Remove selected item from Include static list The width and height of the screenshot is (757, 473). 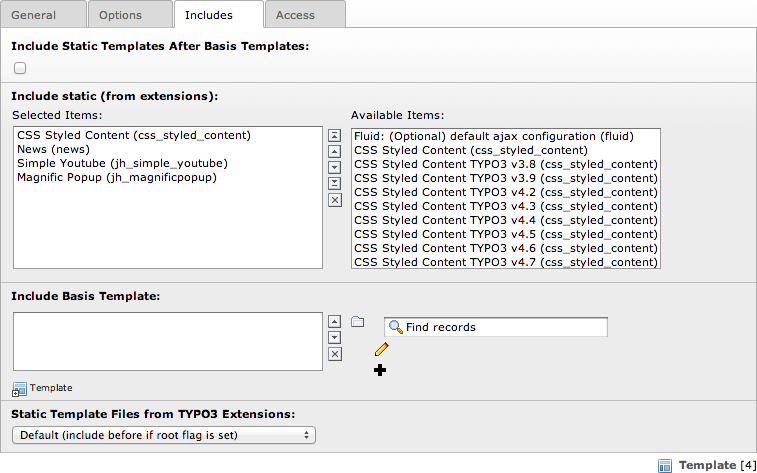335,200
